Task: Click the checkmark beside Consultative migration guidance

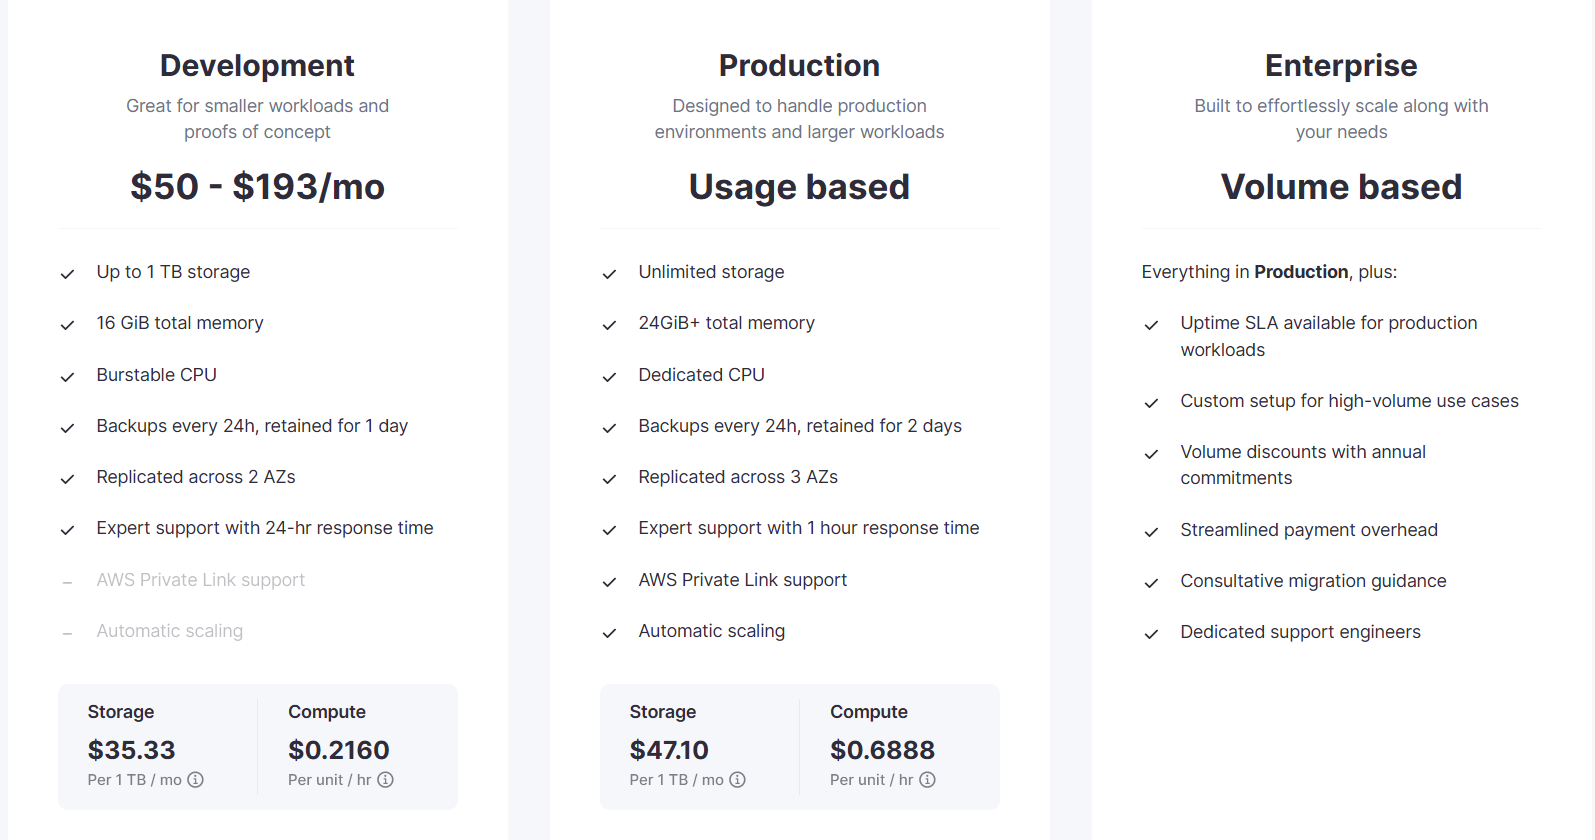Action: click(1151, 583)
